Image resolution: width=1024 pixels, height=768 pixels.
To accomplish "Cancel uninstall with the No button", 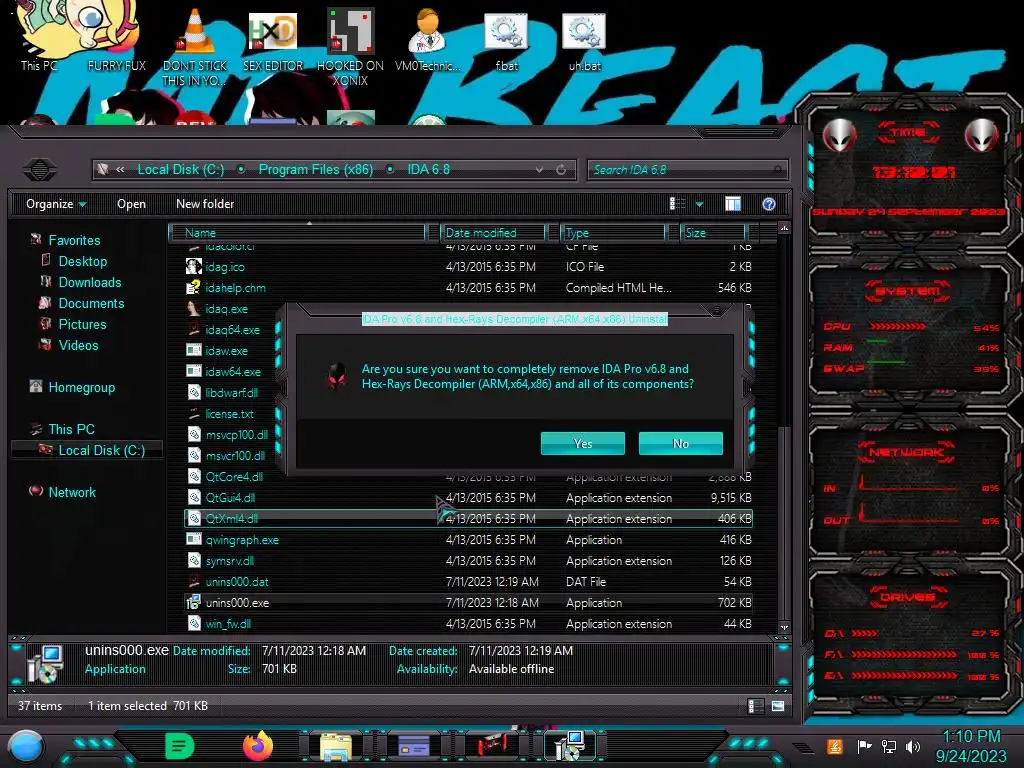I will tap(680, 443).
